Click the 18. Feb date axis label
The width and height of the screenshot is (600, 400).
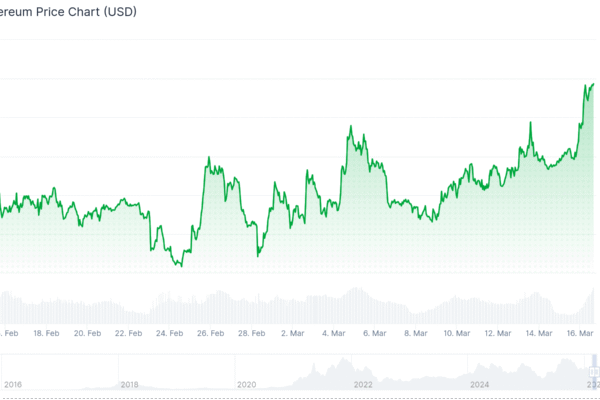pos(47,333)
